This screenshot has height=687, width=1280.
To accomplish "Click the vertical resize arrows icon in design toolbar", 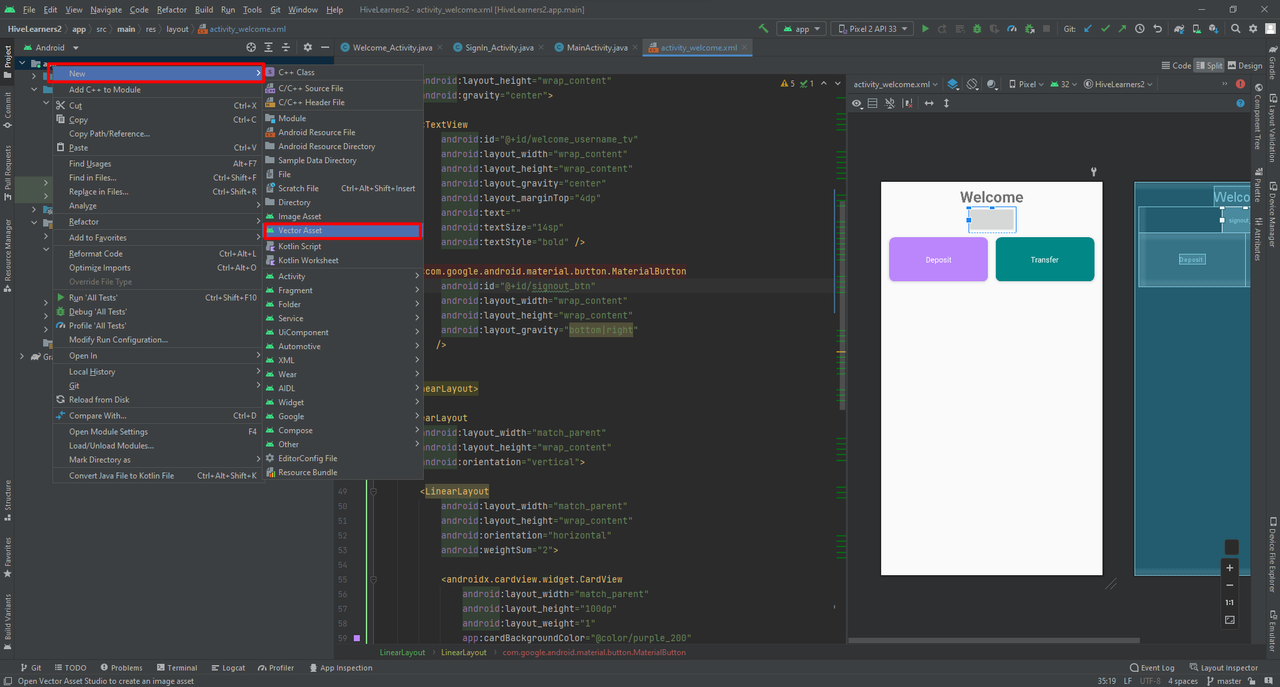I will tap(946, 103).
